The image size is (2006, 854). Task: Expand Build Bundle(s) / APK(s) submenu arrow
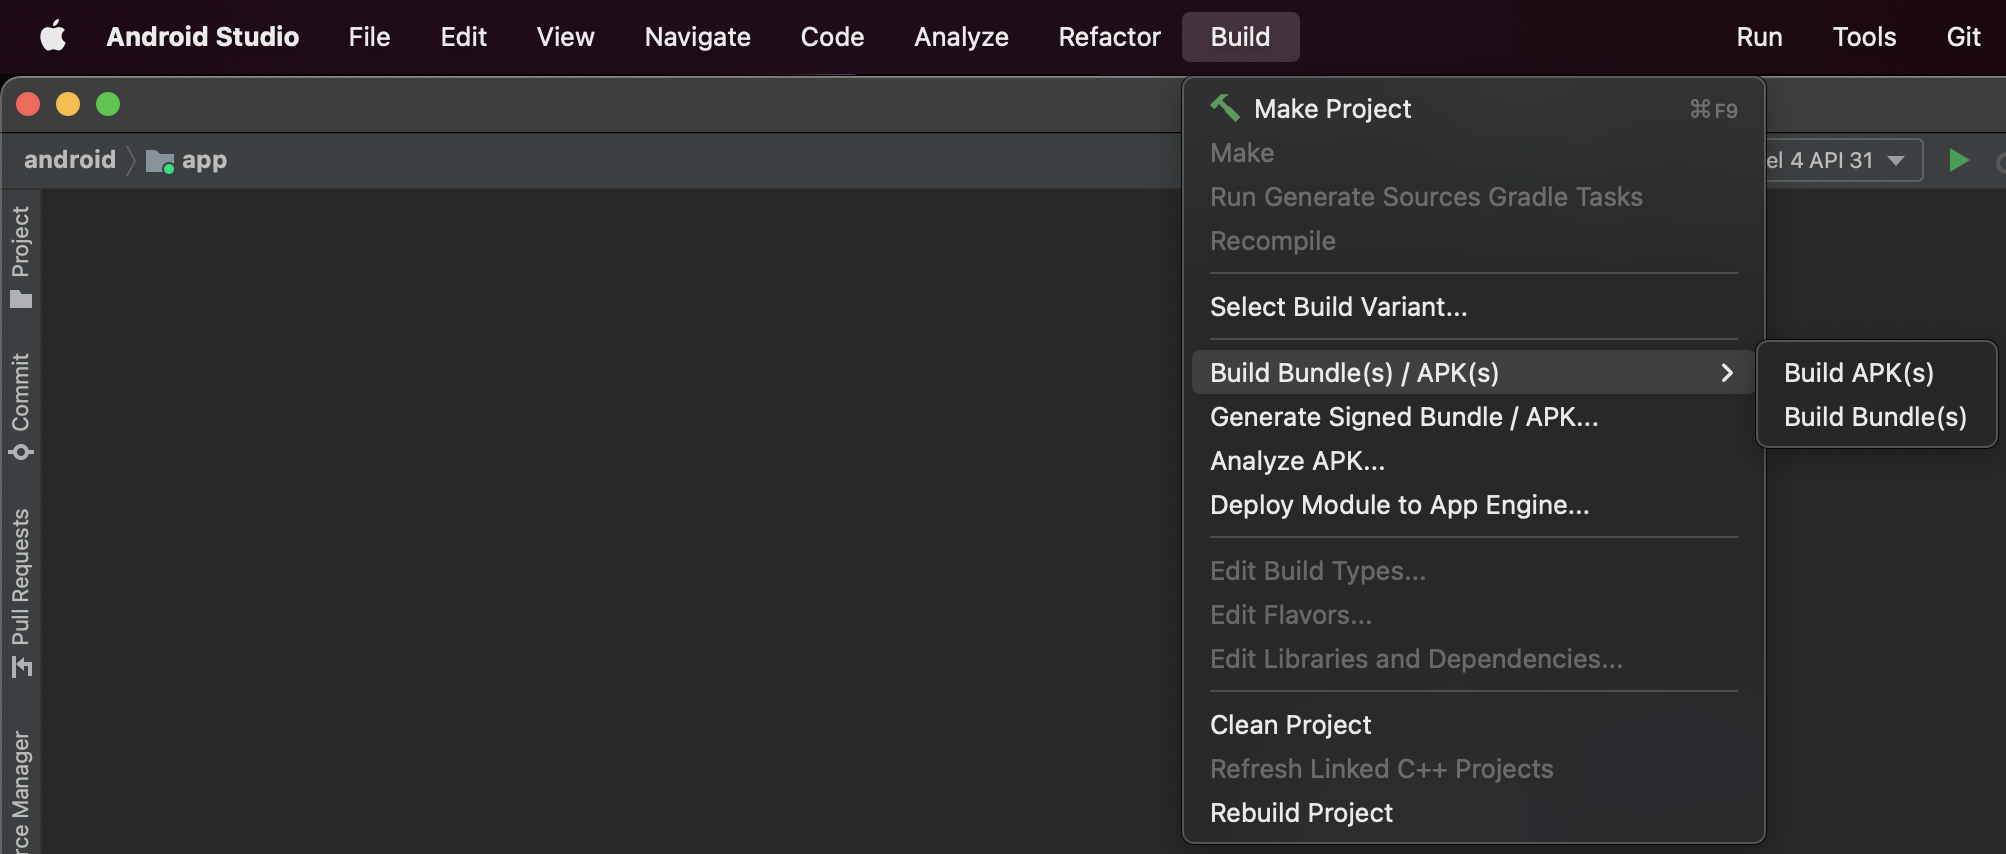coord(1727,373)
